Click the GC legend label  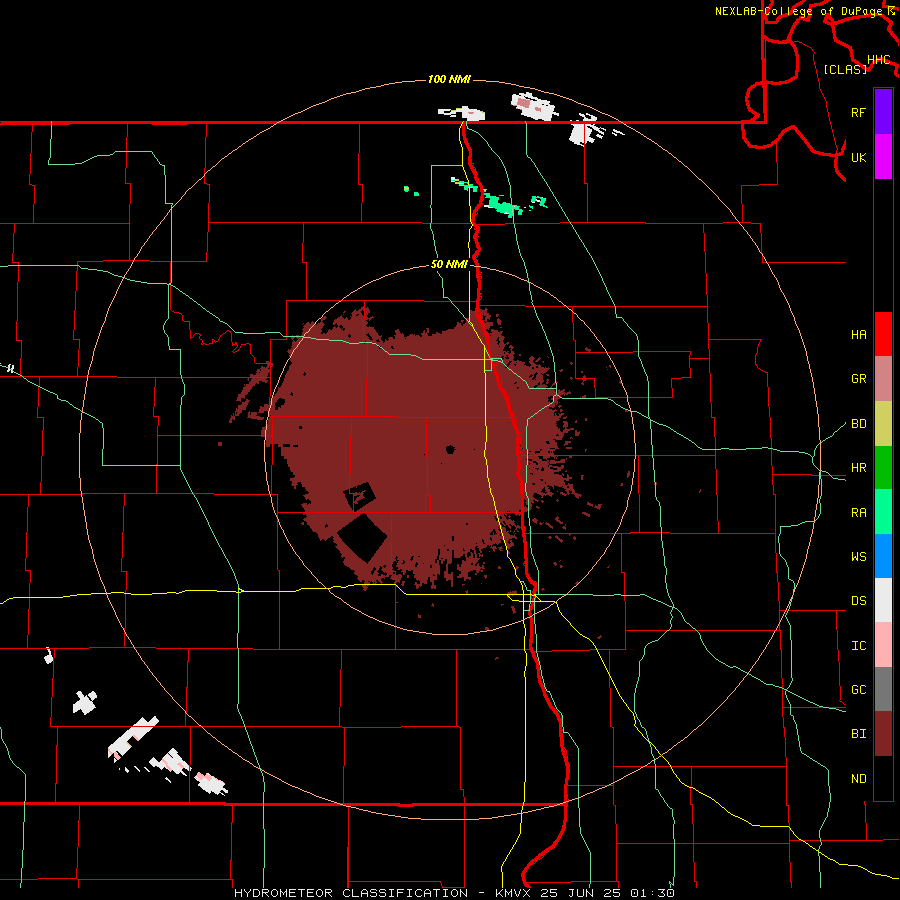[x=858, y=690]
